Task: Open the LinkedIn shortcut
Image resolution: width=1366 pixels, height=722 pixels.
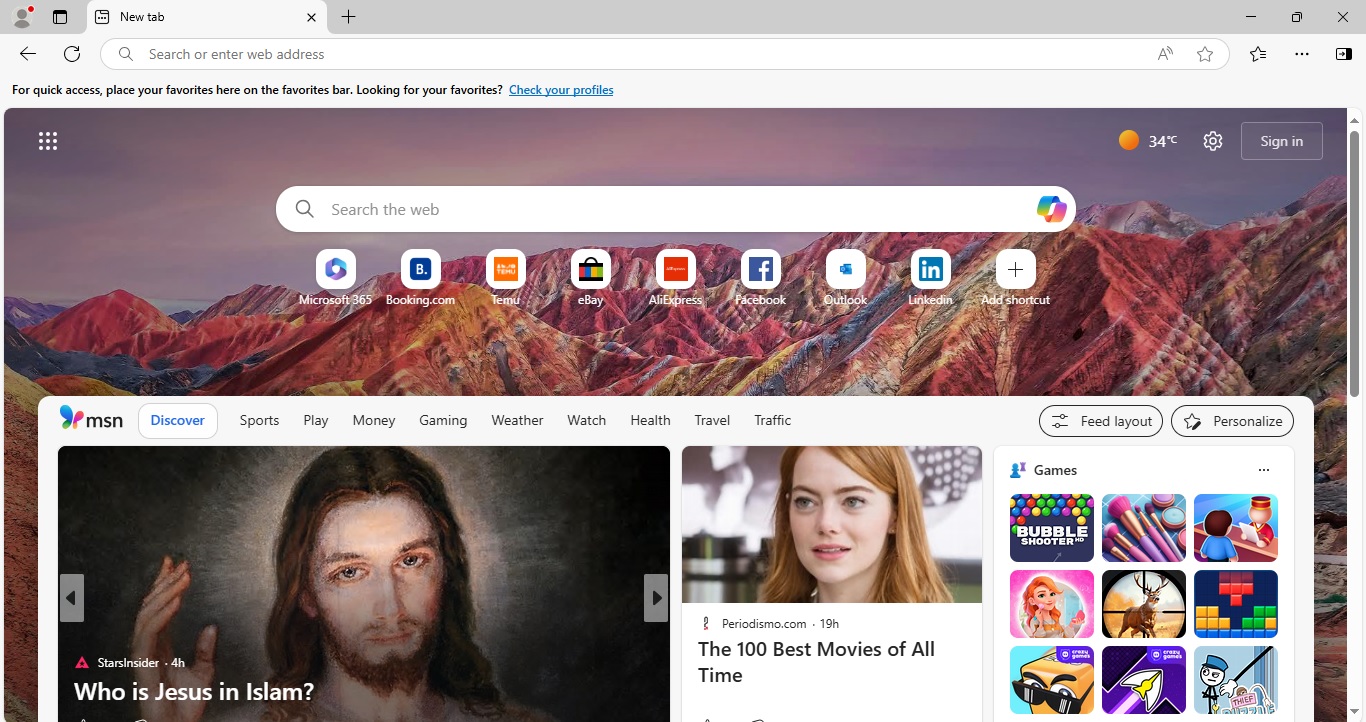Action: 930,270
